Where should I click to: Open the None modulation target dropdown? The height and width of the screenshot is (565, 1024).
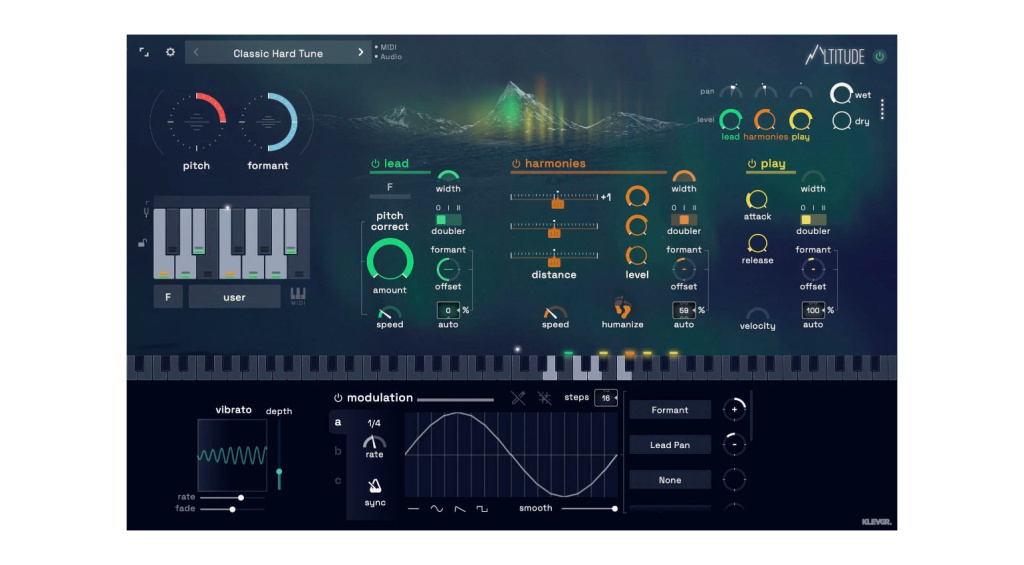[x=670, y=480]
